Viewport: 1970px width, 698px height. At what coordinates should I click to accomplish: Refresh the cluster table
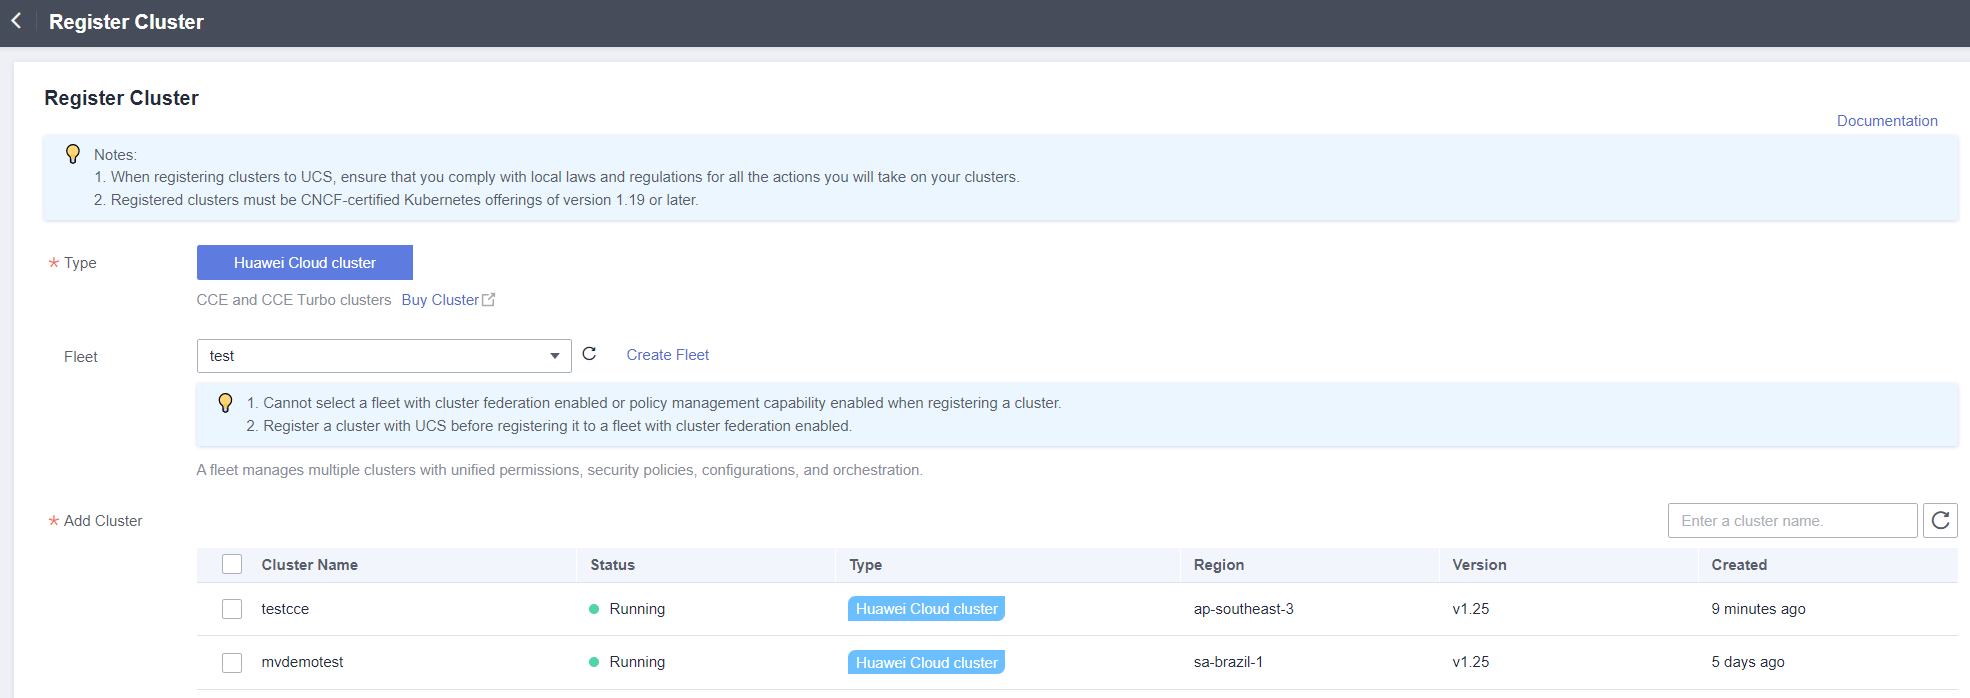pyautogui.click(x=1940, y=520)
